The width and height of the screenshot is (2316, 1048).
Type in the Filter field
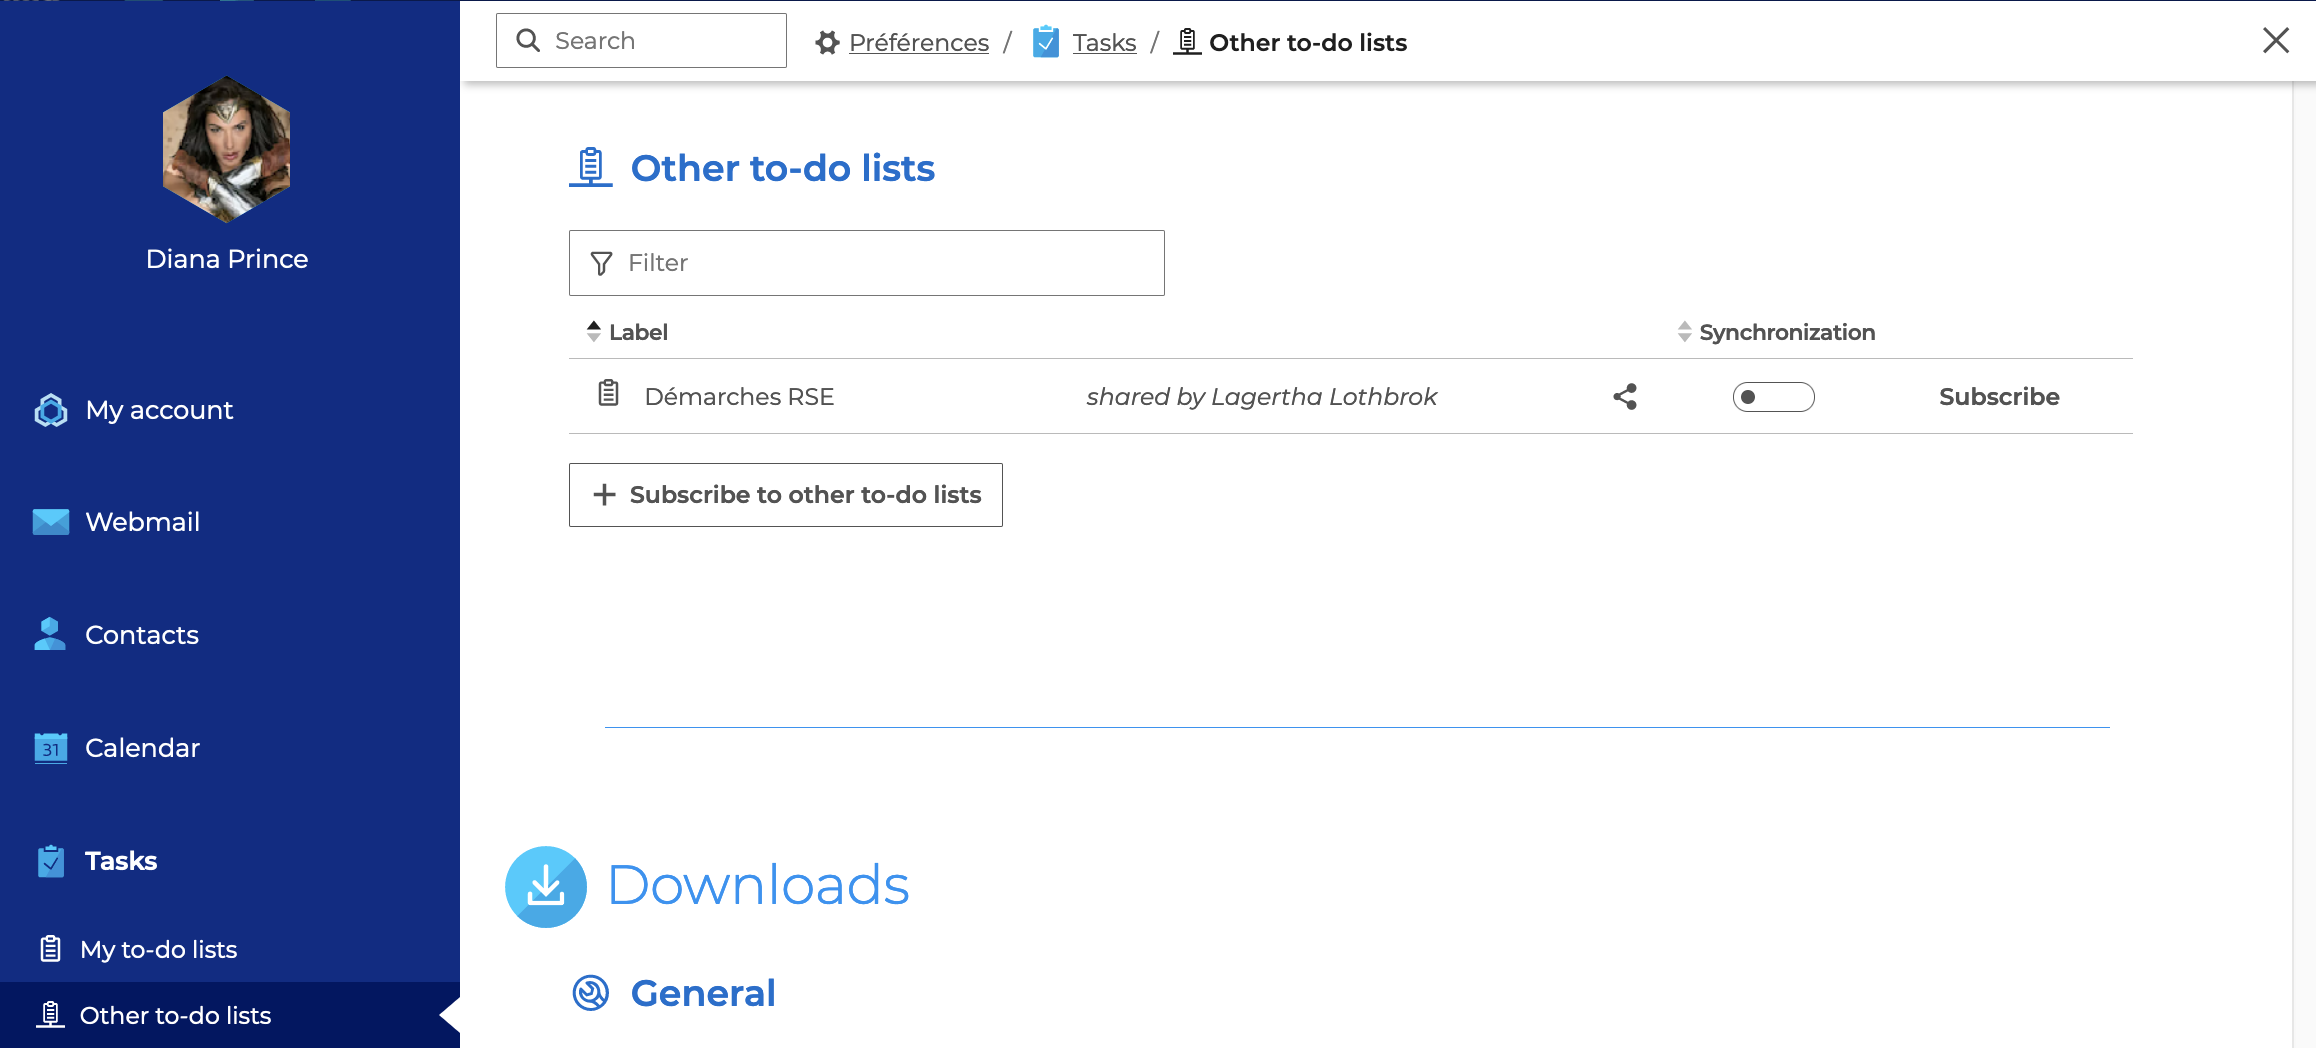point(880,263)
